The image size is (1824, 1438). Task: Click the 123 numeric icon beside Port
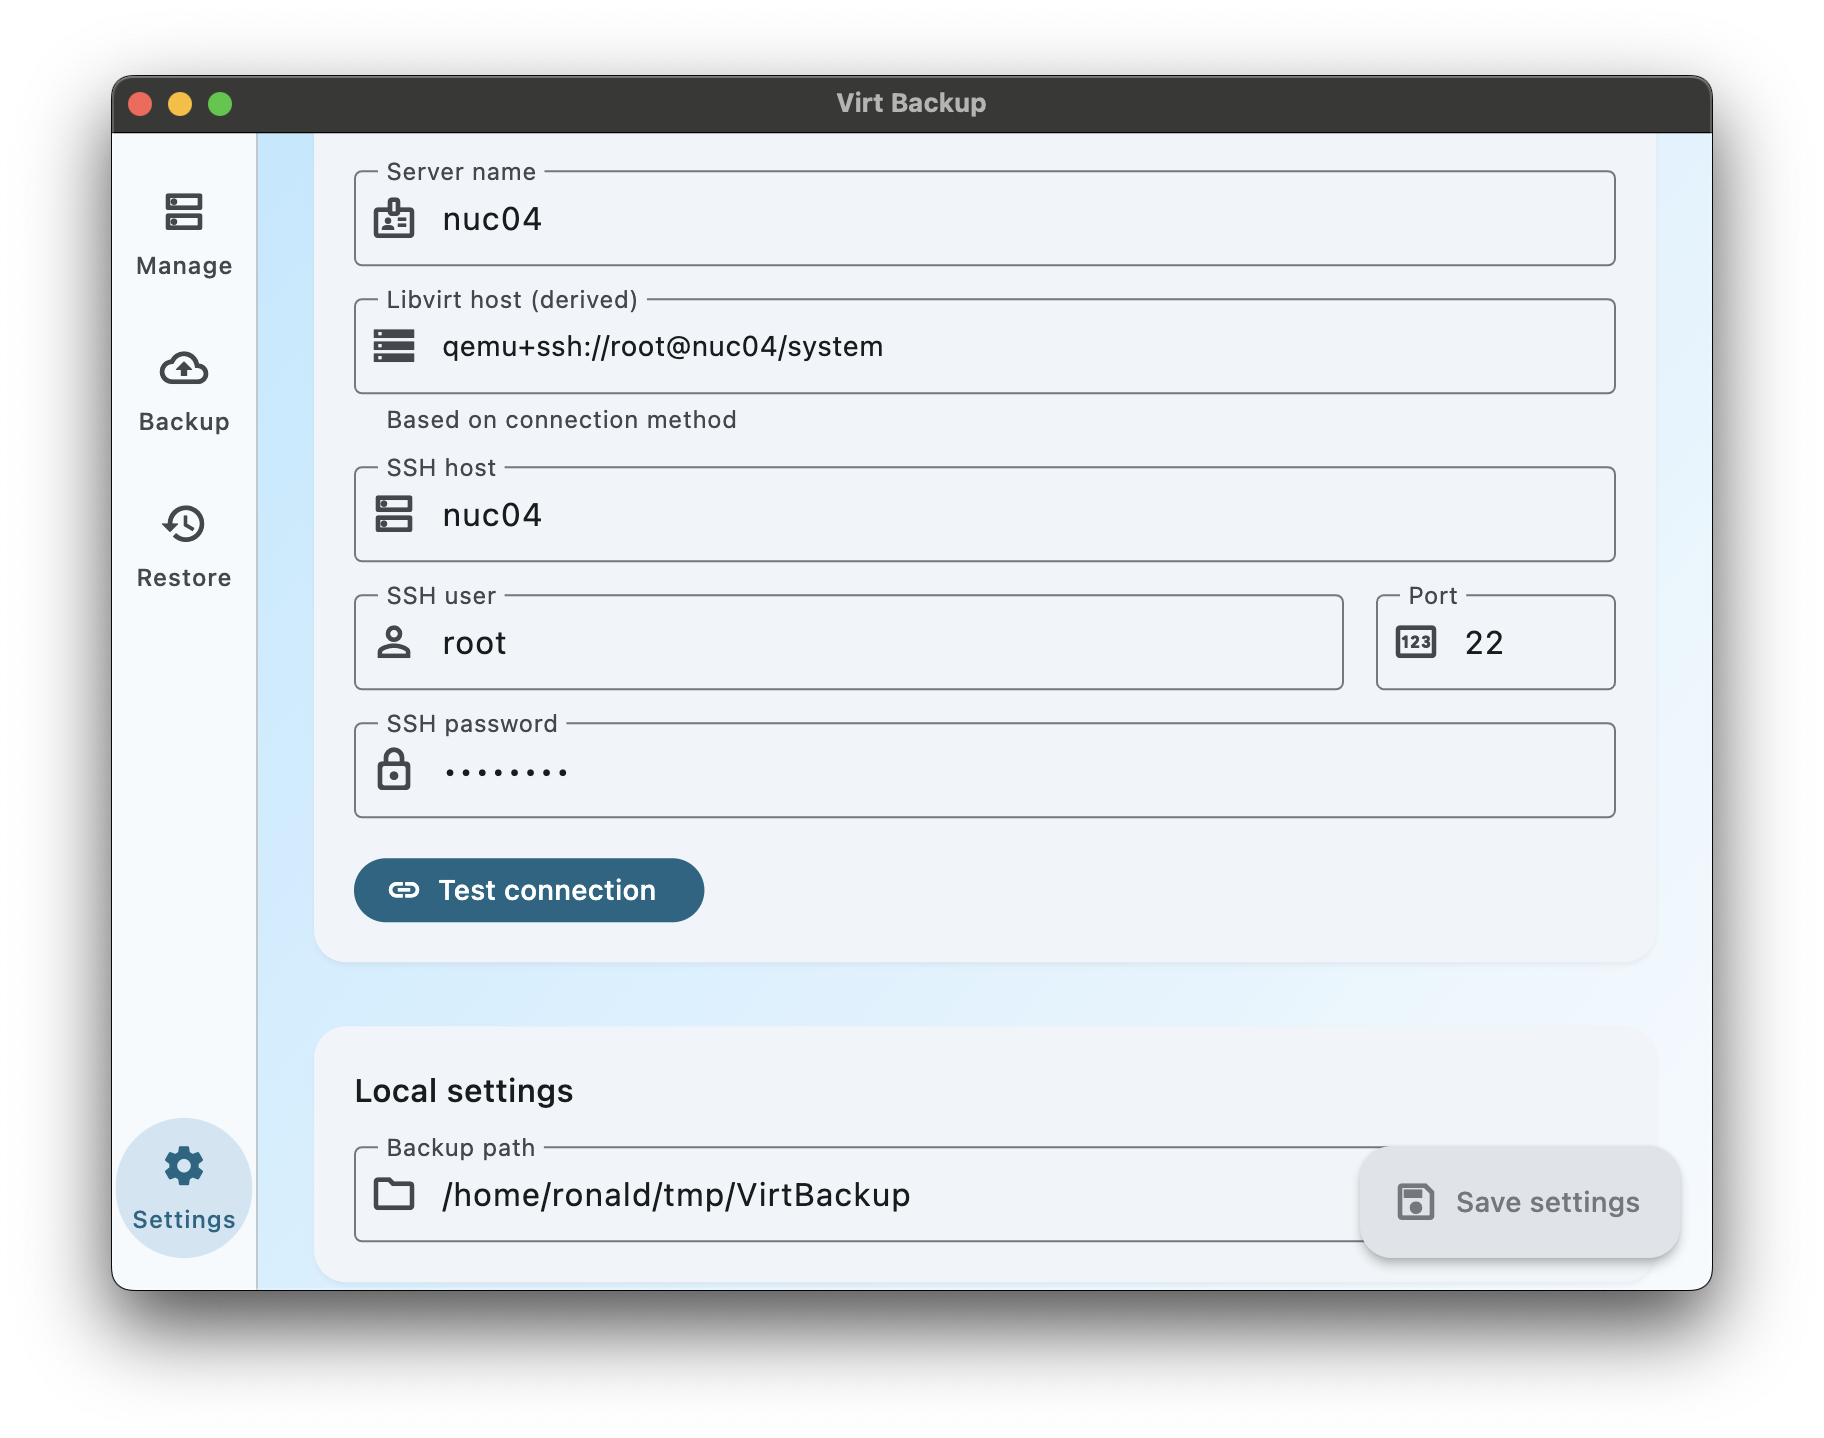[1417, 642]
